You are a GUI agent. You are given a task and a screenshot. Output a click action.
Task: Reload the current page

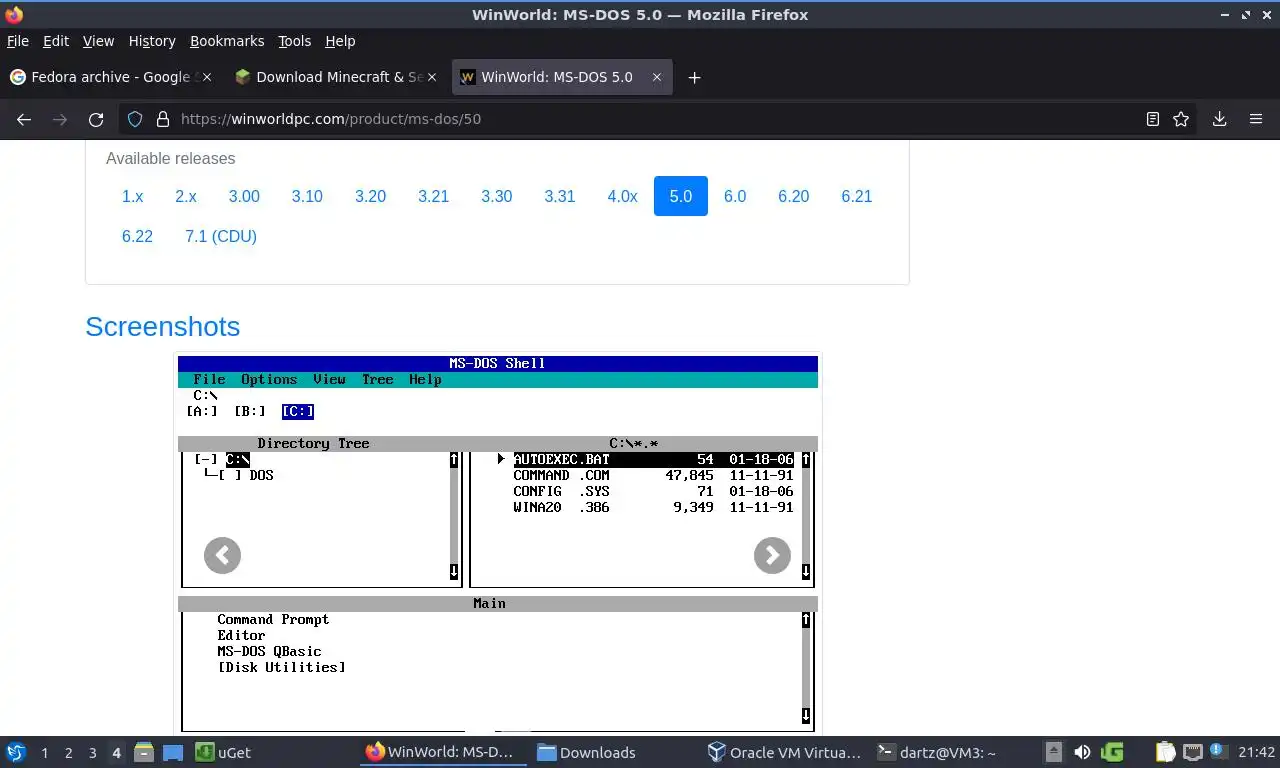[96, 119]
